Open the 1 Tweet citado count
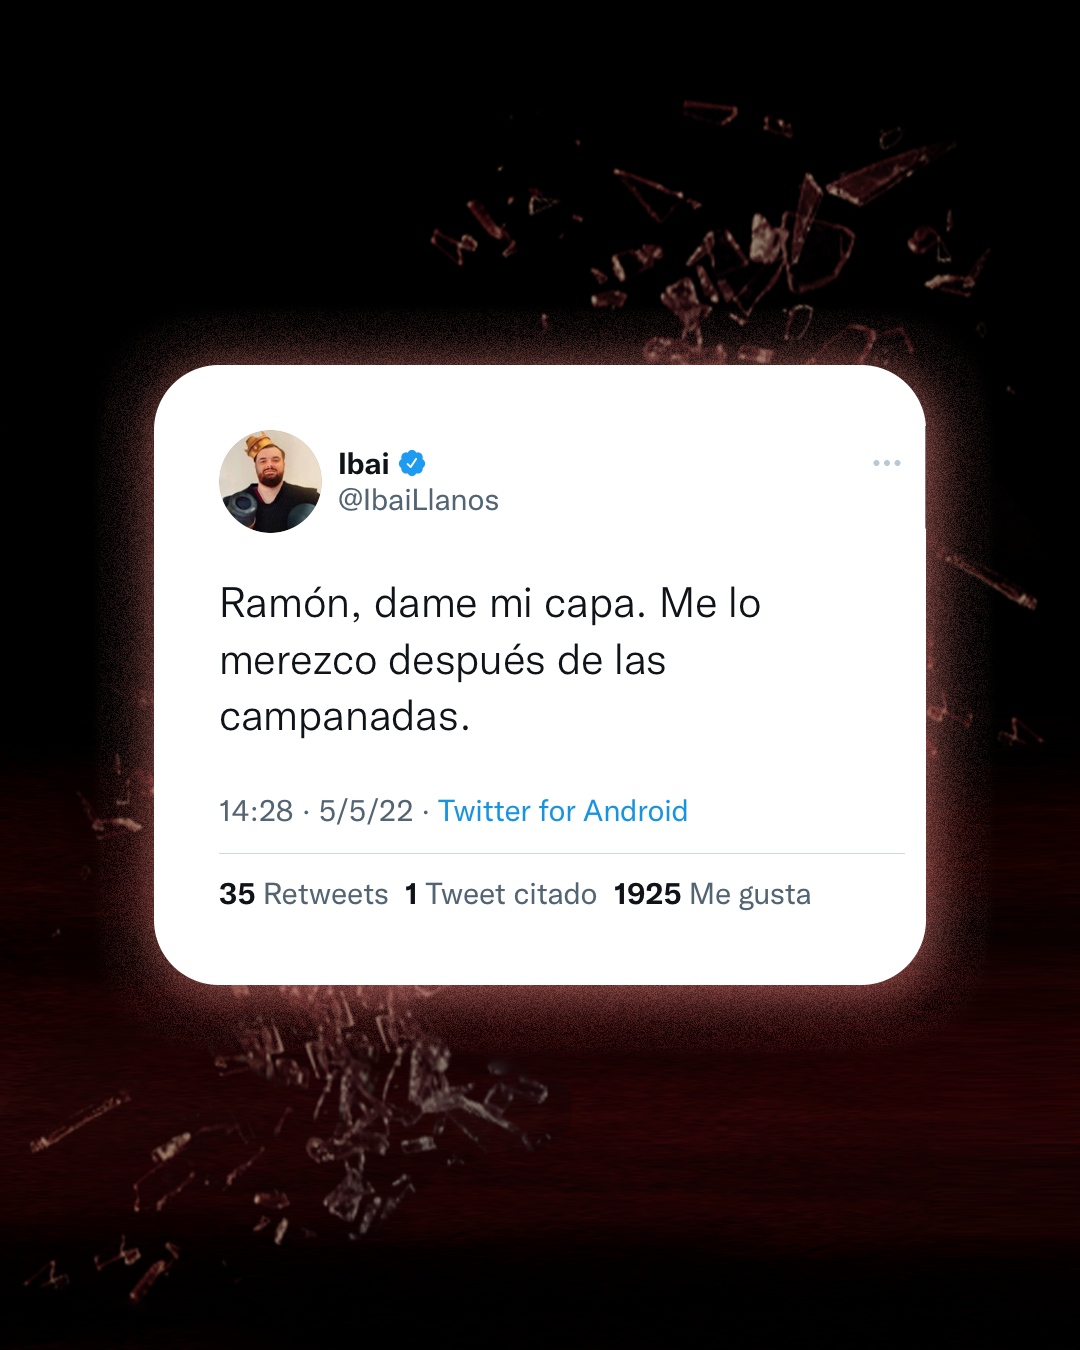The image size is (1080, 1350). (x=501, y=894)
